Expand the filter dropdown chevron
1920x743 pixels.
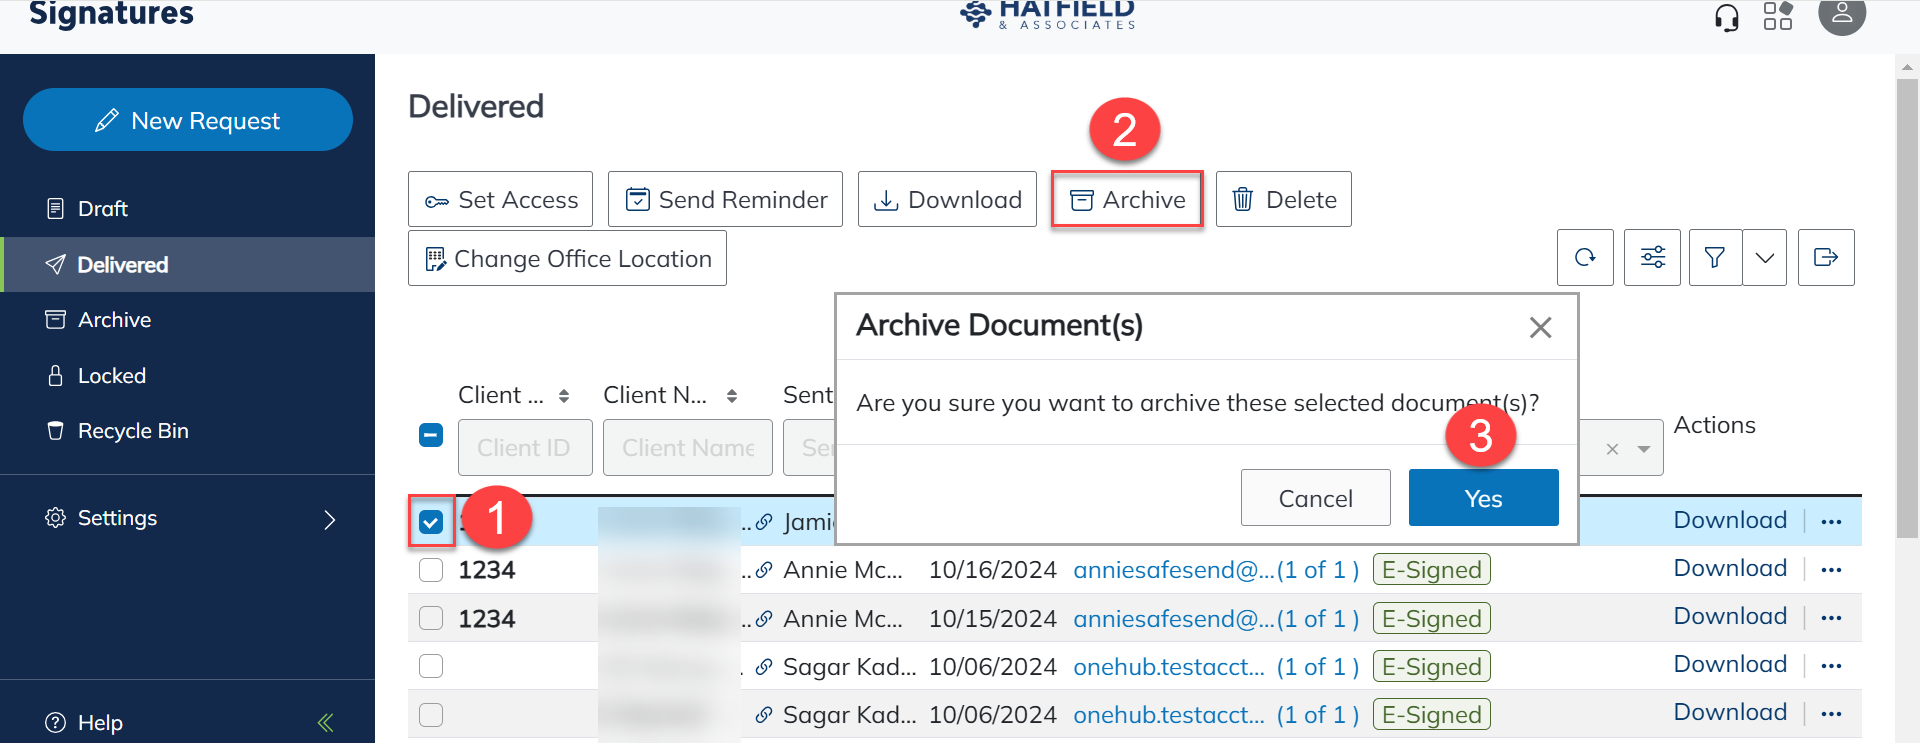[1765, 258]
